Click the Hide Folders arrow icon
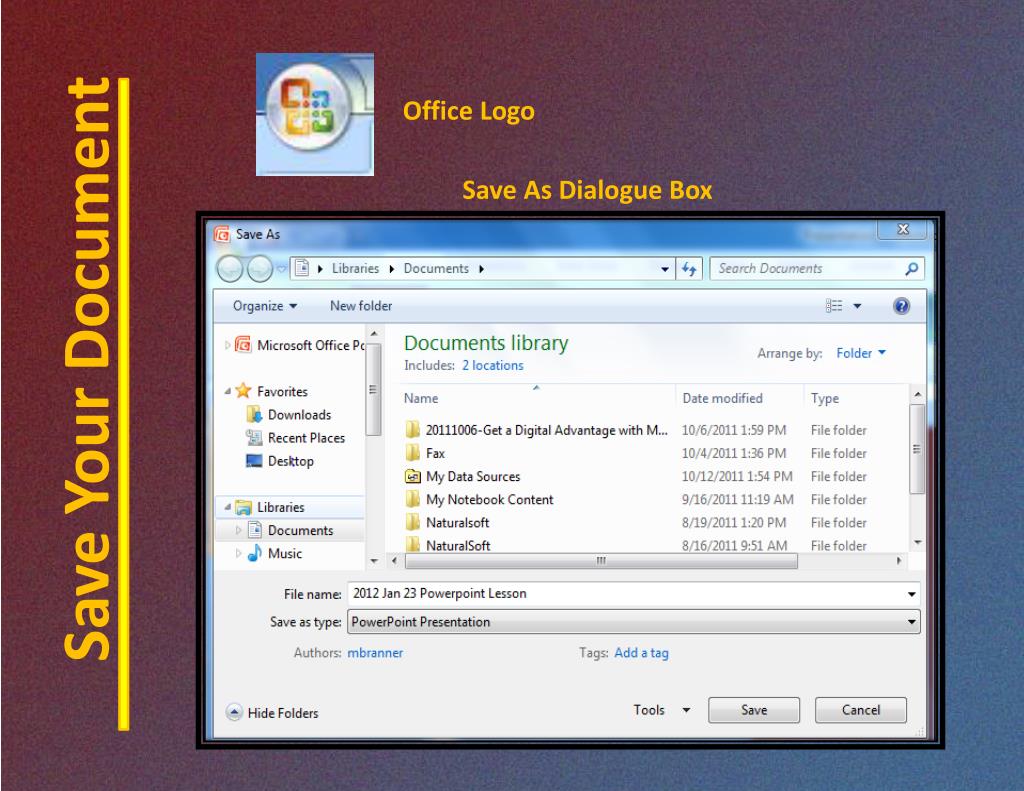Viewport: 1024px width, 791px height. coord(234,712)
